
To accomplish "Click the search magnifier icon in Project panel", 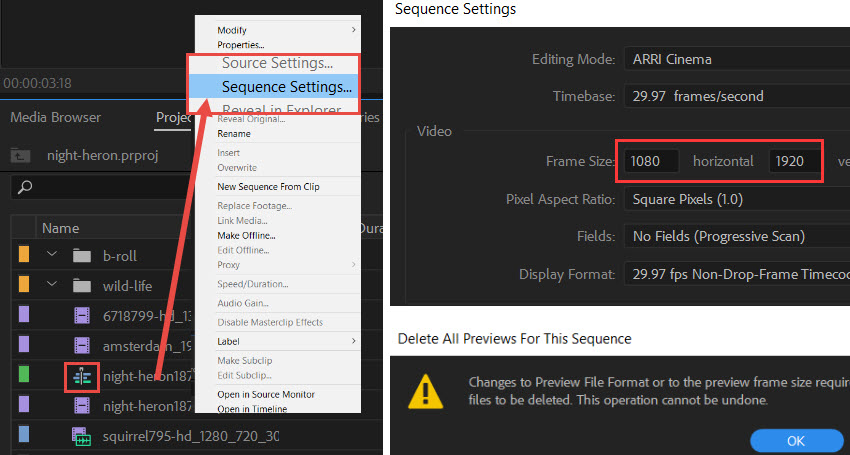I will pyautogui.click(x=25, y=187).
